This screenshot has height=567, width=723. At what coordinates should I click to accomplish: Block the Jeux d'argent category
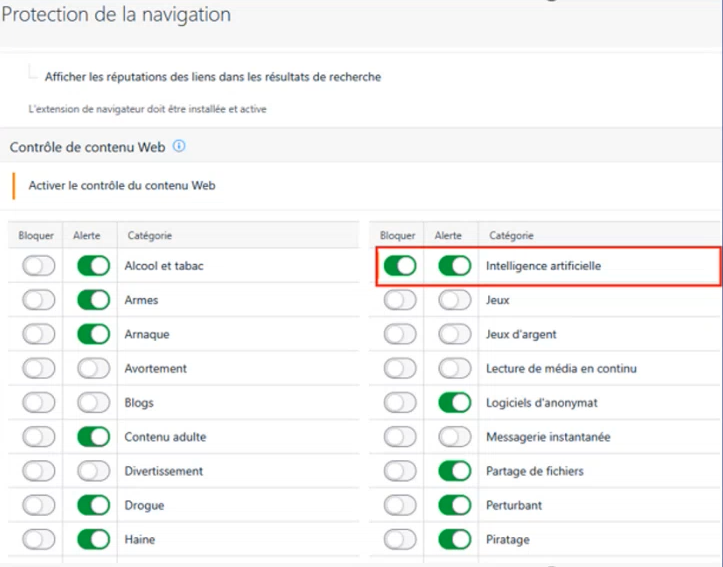point(400,334)
